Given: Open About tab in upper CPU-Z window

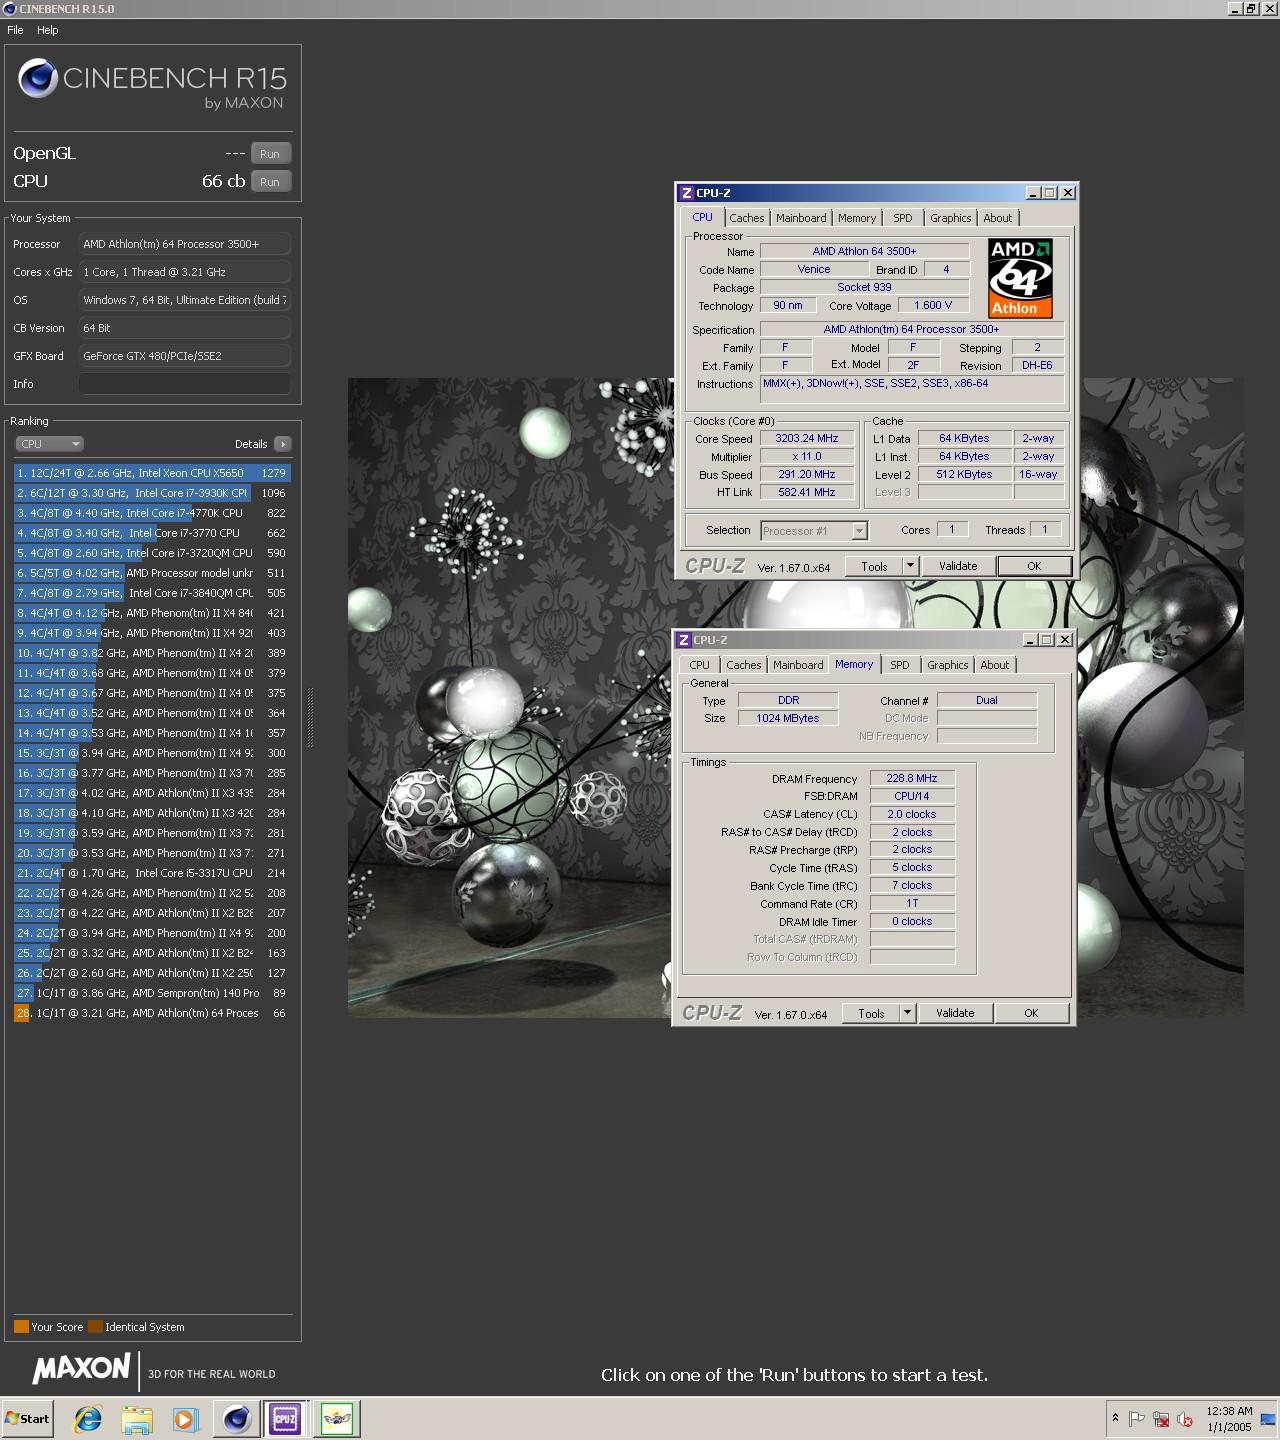Looking at the screenshot, I should [997, 218].
